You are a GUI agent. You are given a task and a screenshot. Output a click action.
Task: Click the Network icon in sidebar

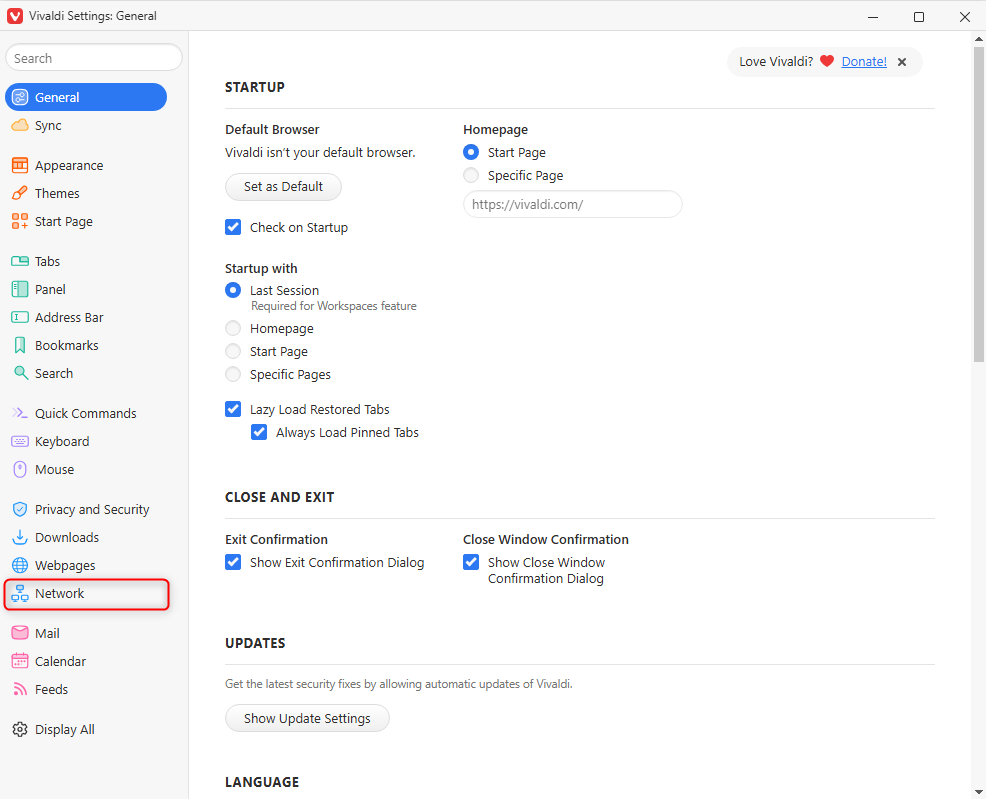(x=20, y=593)
